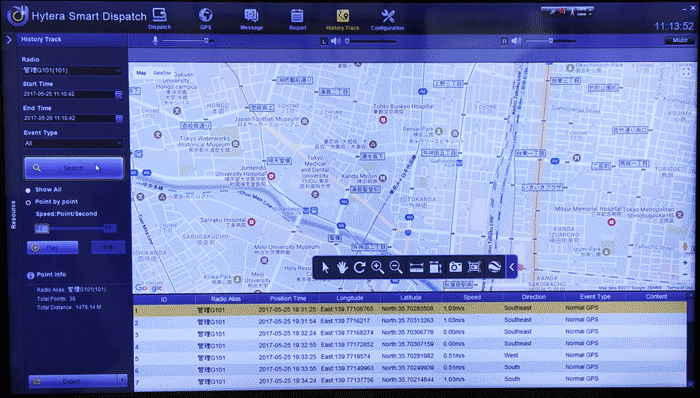Screen dimensions: 700x398
Task: Activate the hand pan tool
Action: (x=342, y=267)
